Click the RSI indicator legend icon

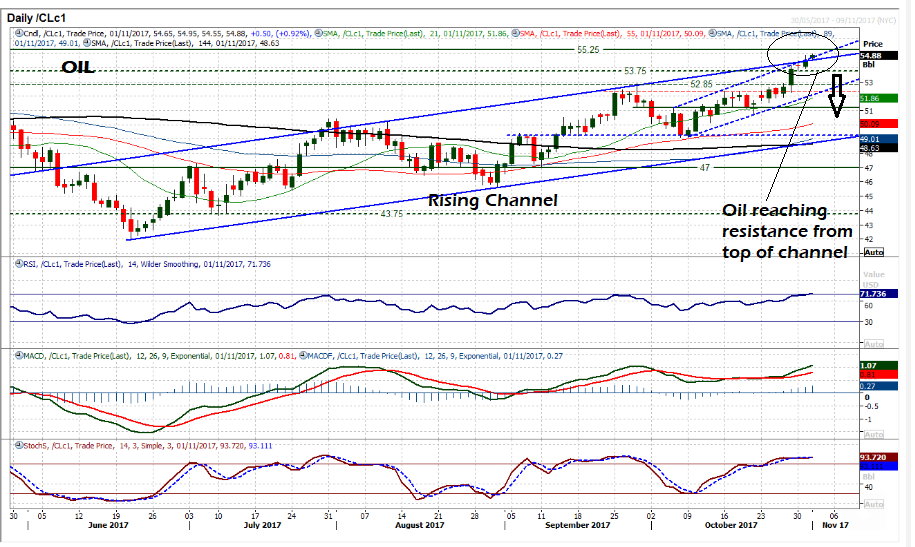coord(18,264)
